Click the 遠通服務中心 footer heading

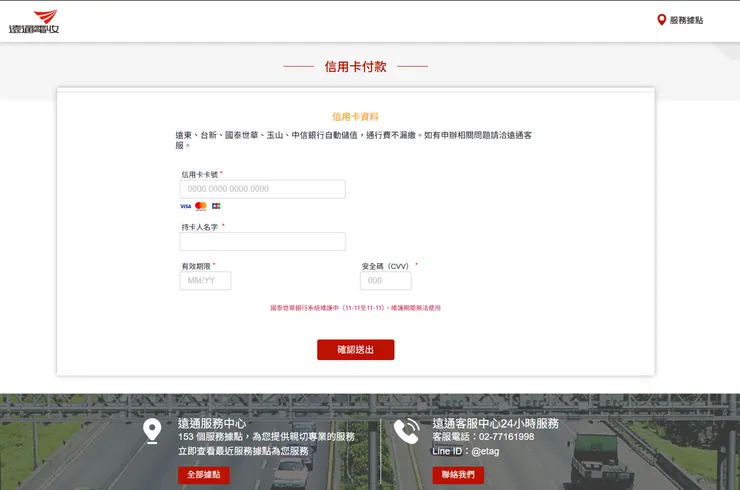click(x=212, y=423)
